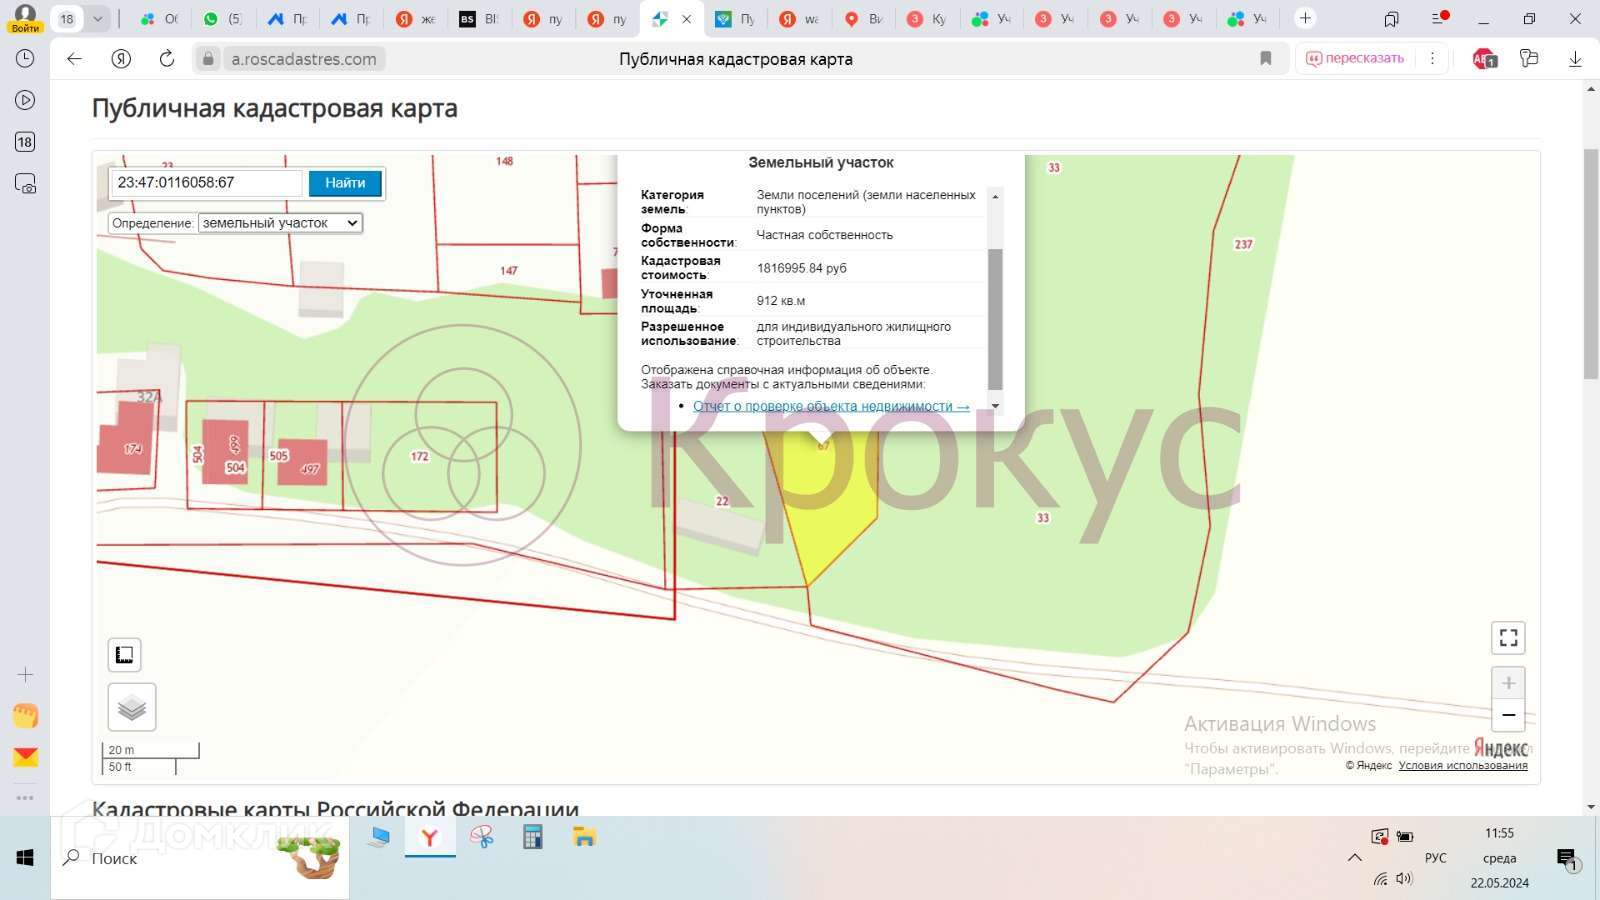Open browsing history in the sidebar
Image resolution: width=1600 pixels, height=900 pixels.
pyautogui.click(x=25, y=58)
